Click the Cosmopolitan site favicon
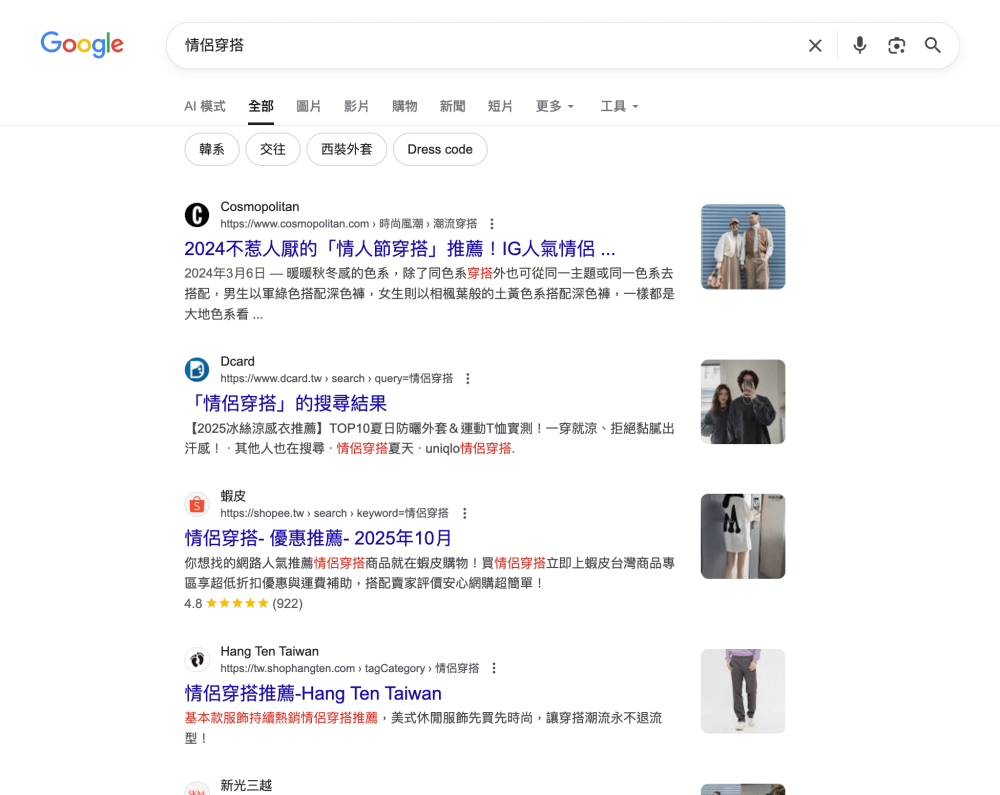Image resolution: width=1000 pixels, height=795 pixels. click(x=197, y=214)
